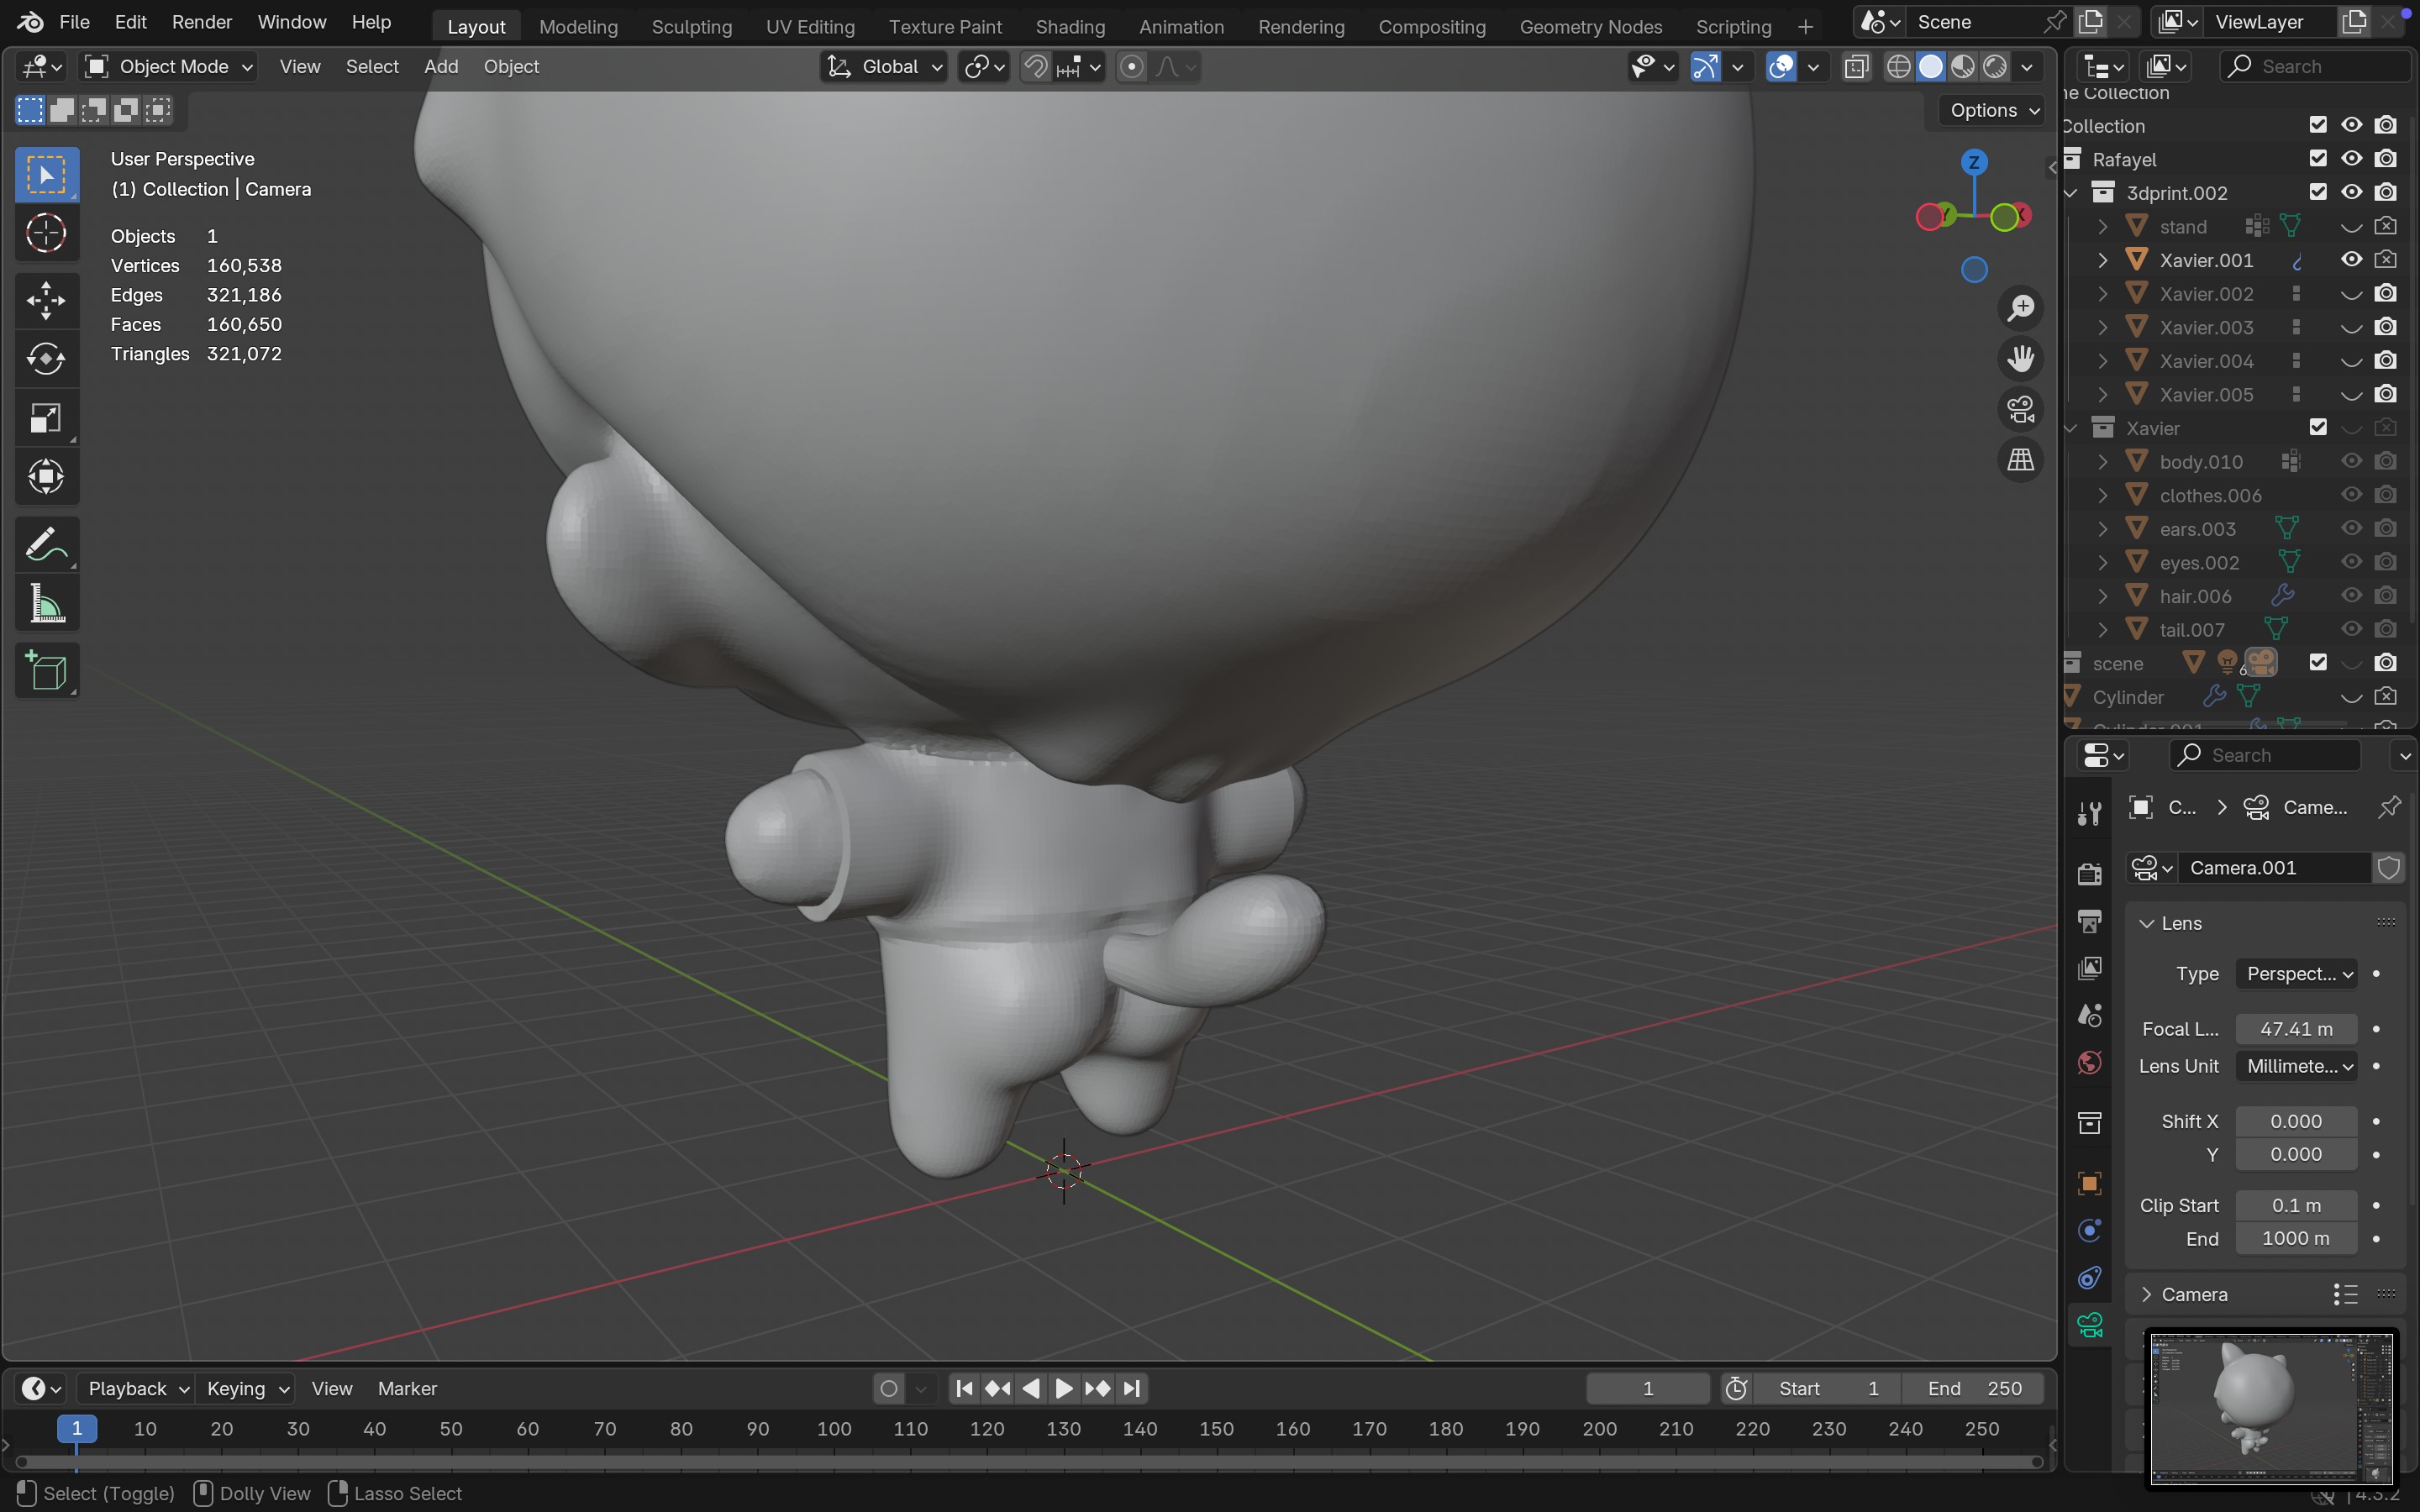Viewport: 2420px width, 1512px height.
Task: Open the Object properties tab
Action: [x=2089, y=1184]
